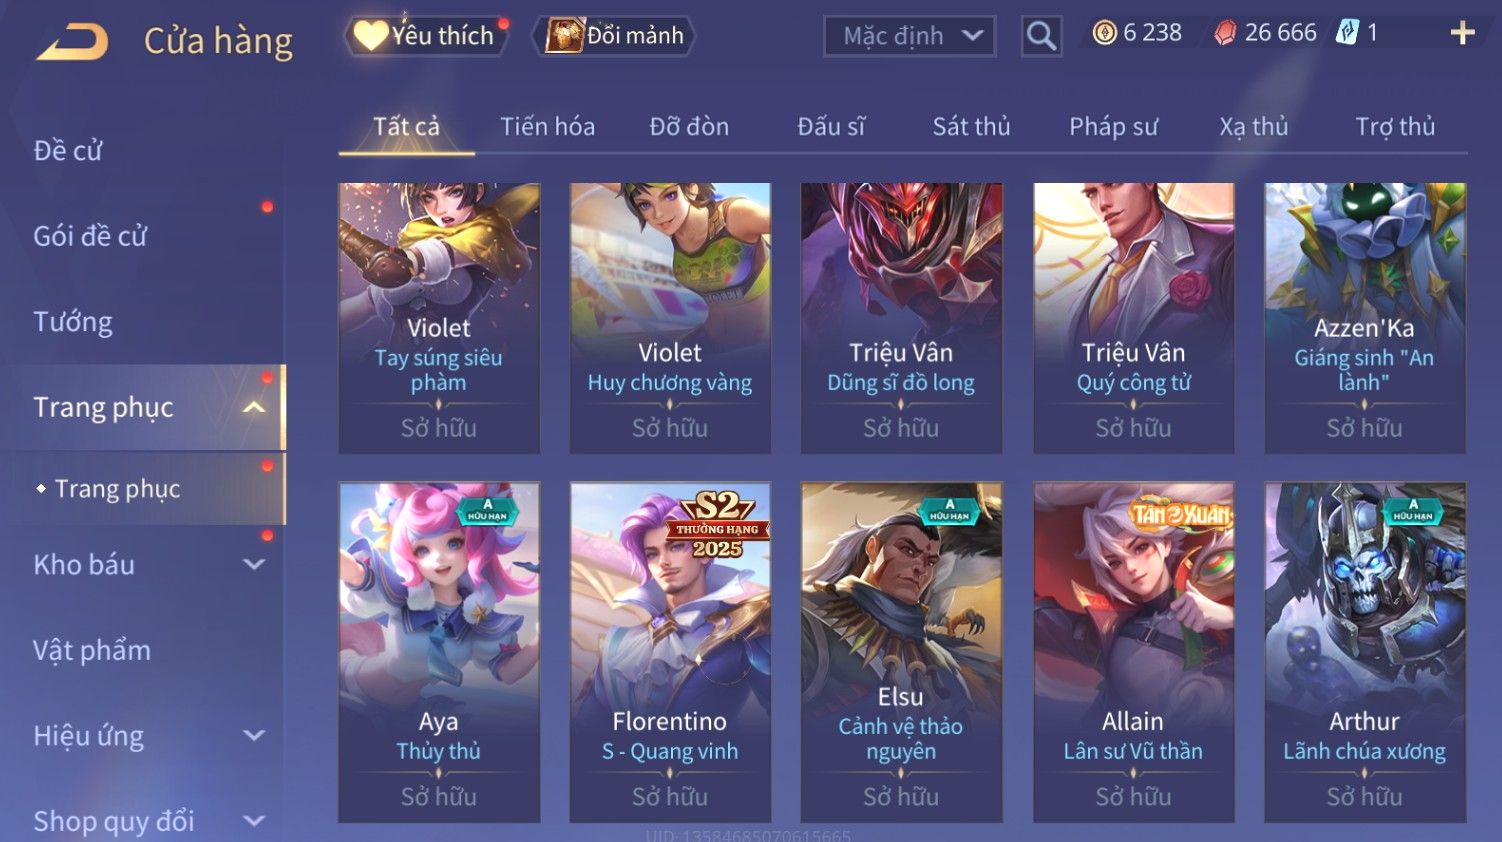The height and width of the screenshot is (842, 1502).
Task: Open the Đổi mảnh chest icon
Action: tap(564, 35)
